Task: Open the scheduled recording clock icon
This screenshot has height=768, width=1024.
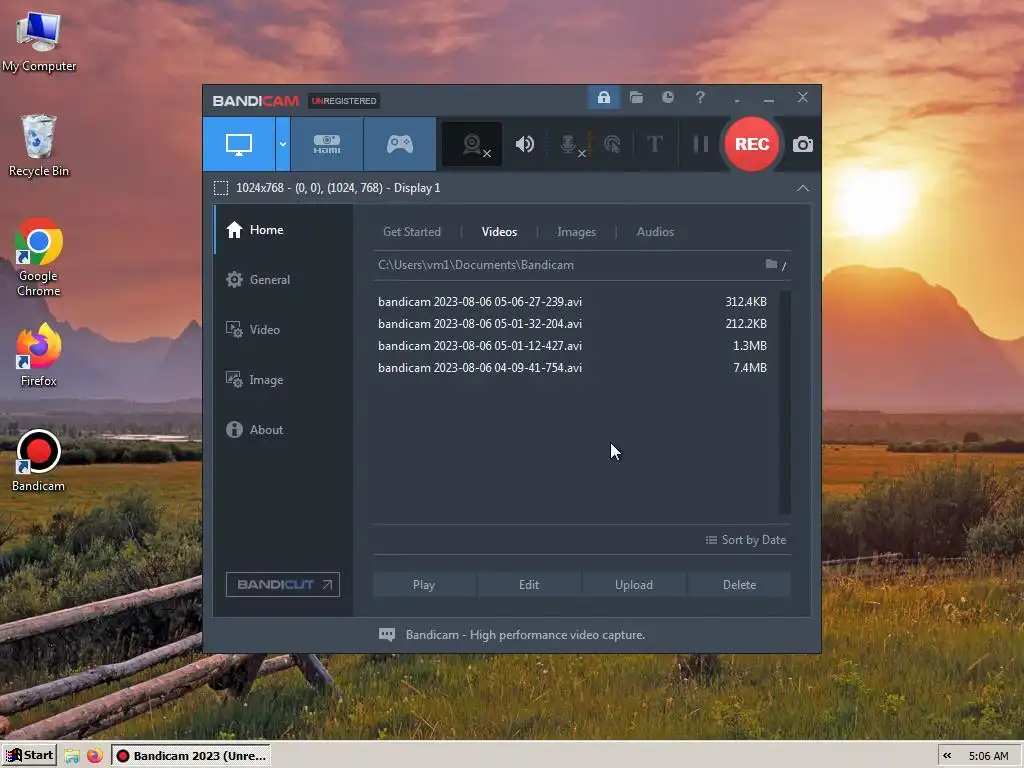Action: click(x=667, y=97)
